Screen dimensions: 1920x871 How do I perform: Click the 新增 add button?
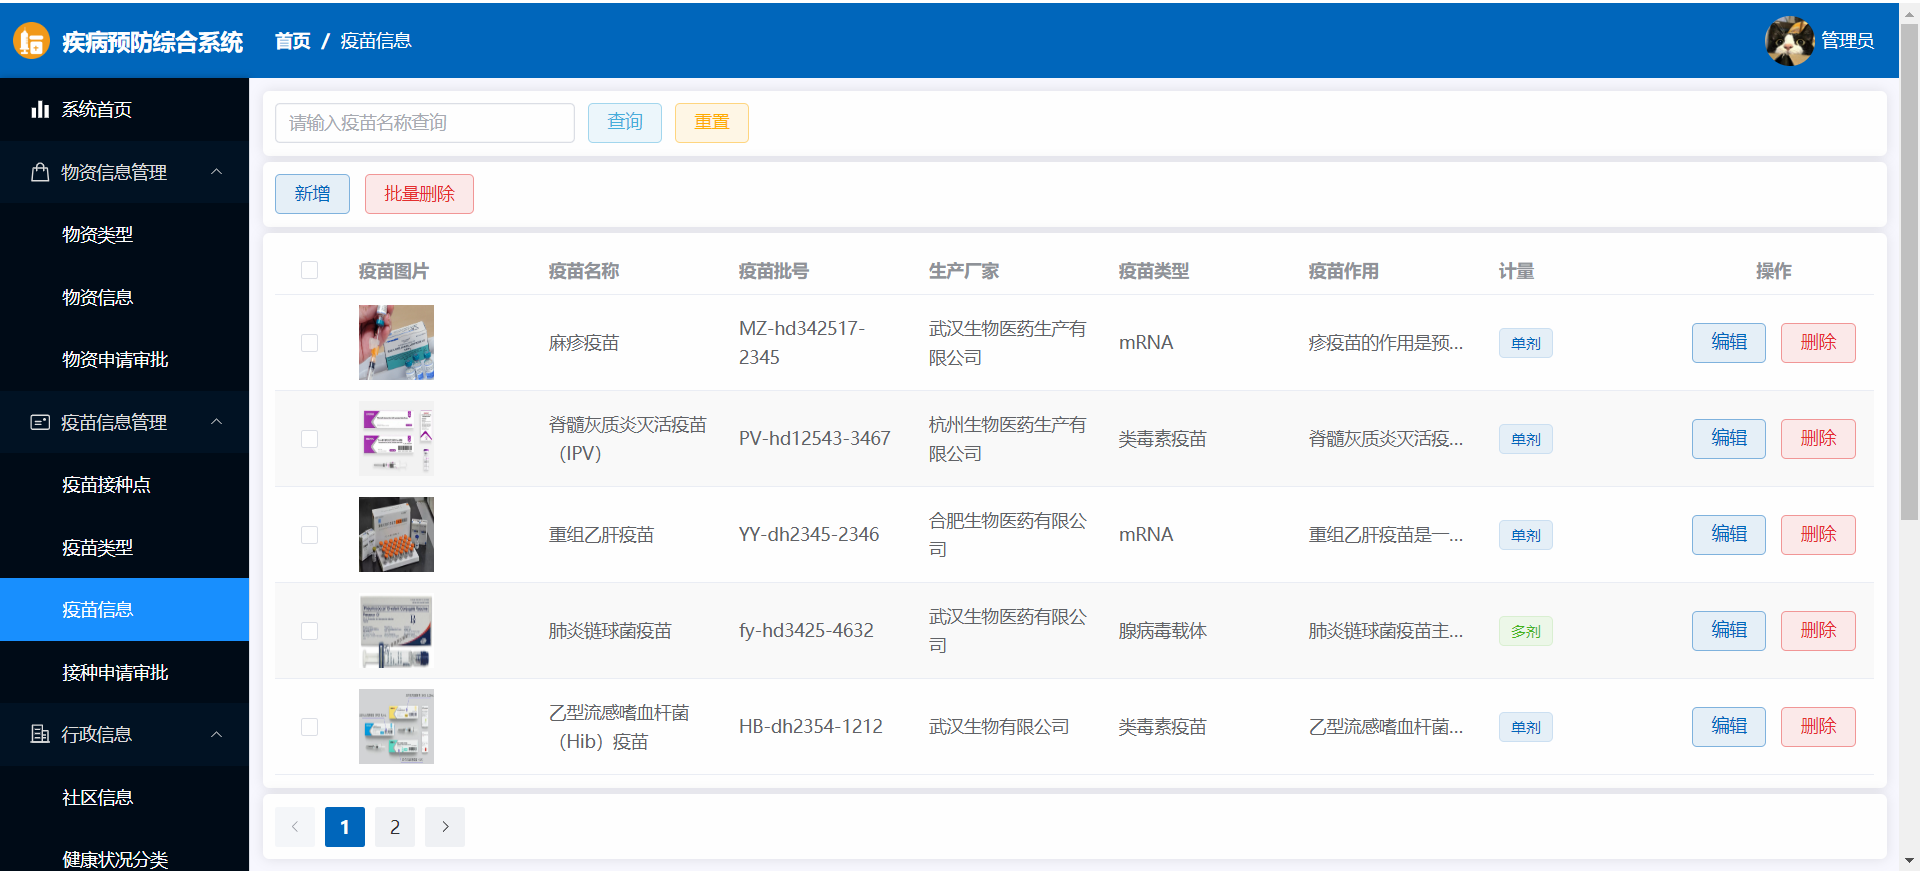[312, 194]
